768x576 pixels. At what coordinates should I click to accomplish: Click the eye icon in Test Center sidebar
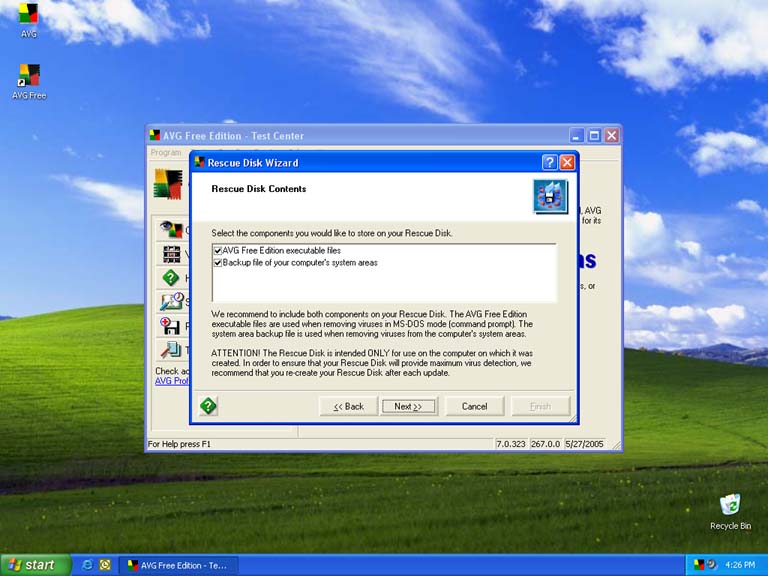tap(171, 229)
